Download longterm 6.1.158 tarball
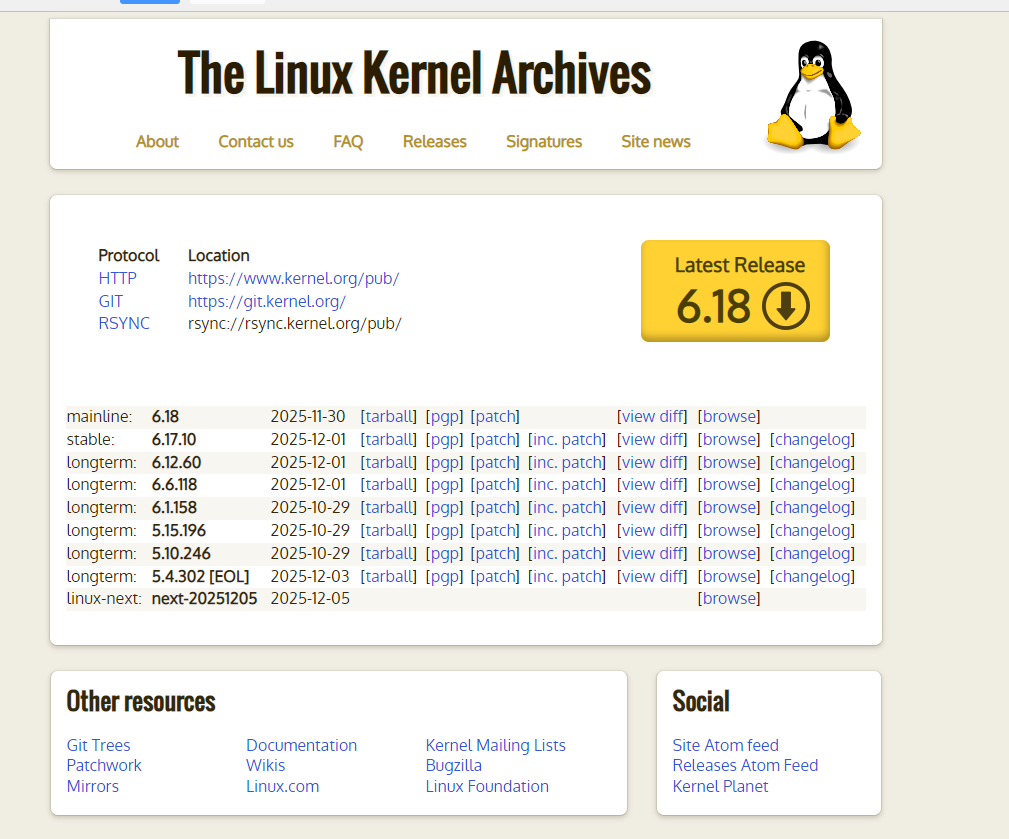 tap(389, 508)
